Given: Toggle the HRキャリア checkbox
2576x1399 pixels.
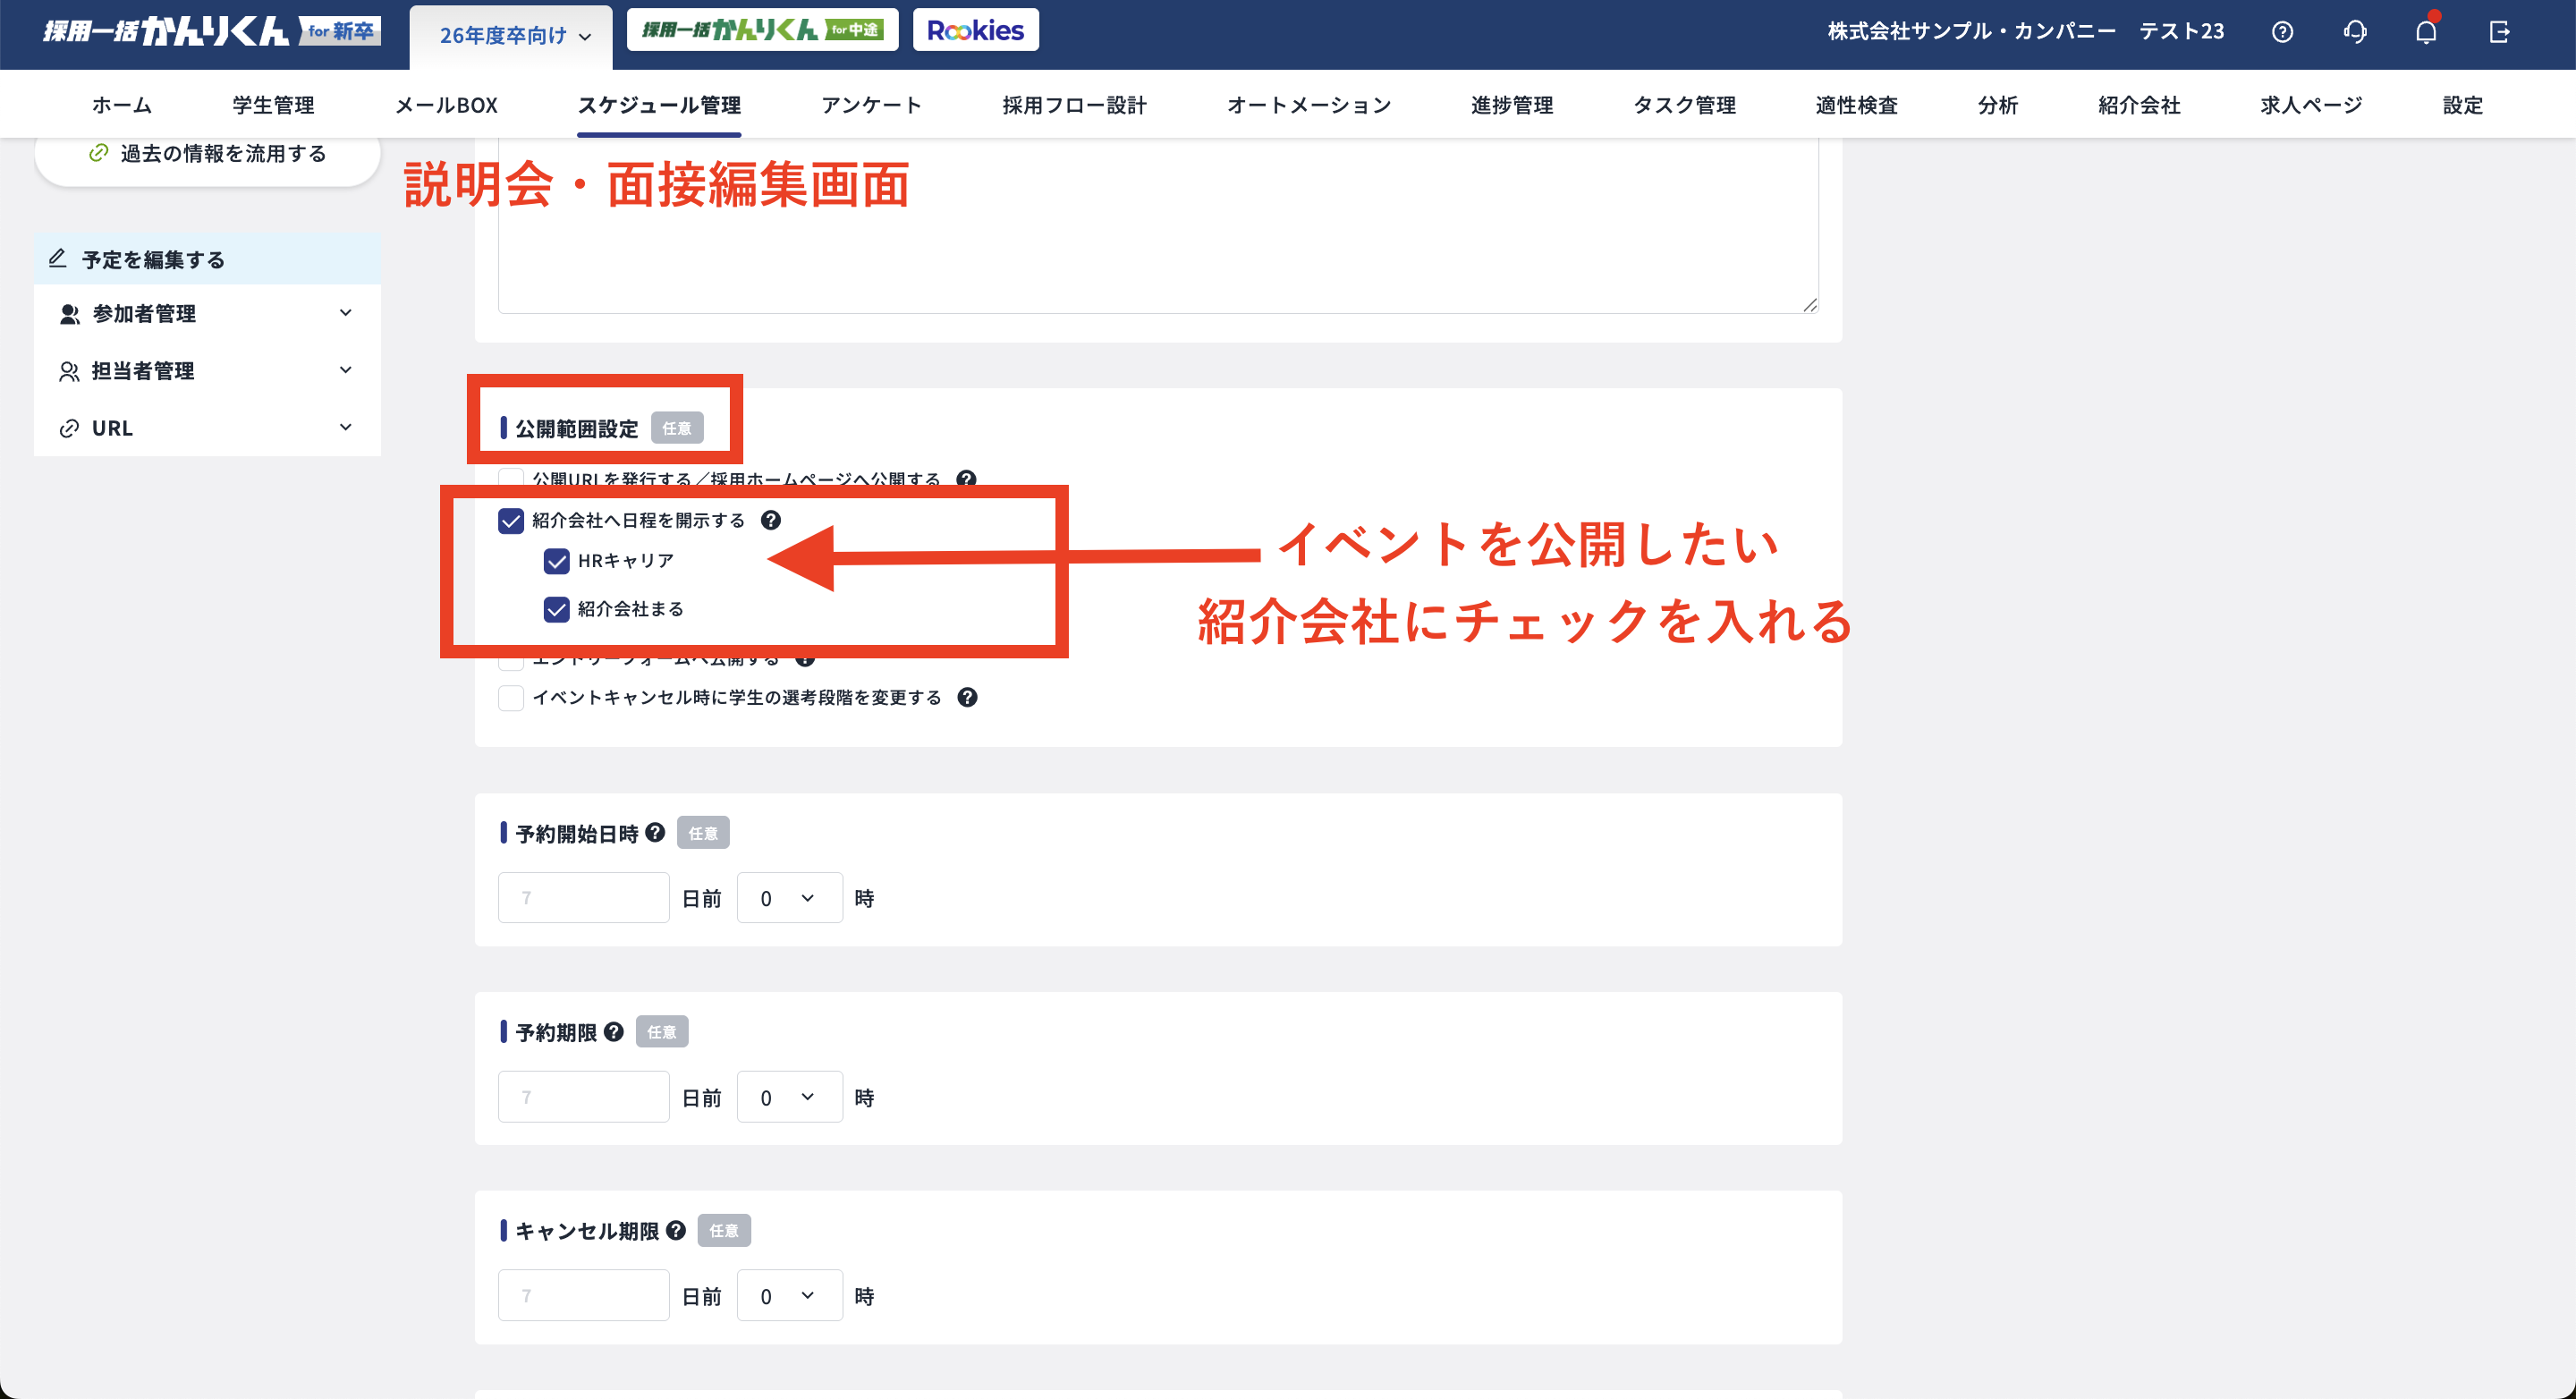Looking at the screenshot, I should (x=556, y=561).
